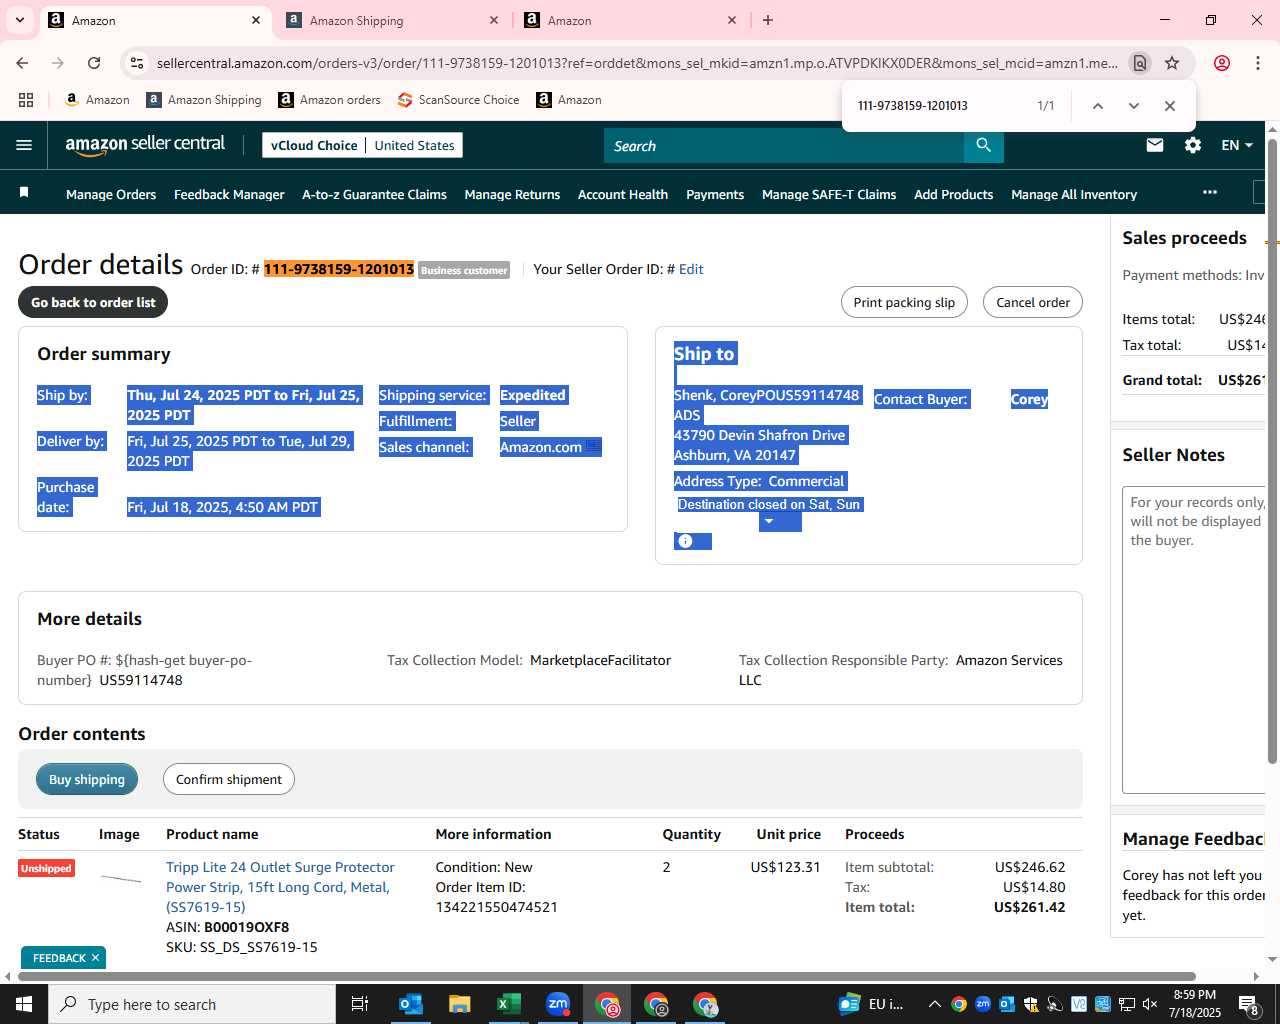
Task: Open Chrome three-dot menu
Action: [x=1258, y=63]
